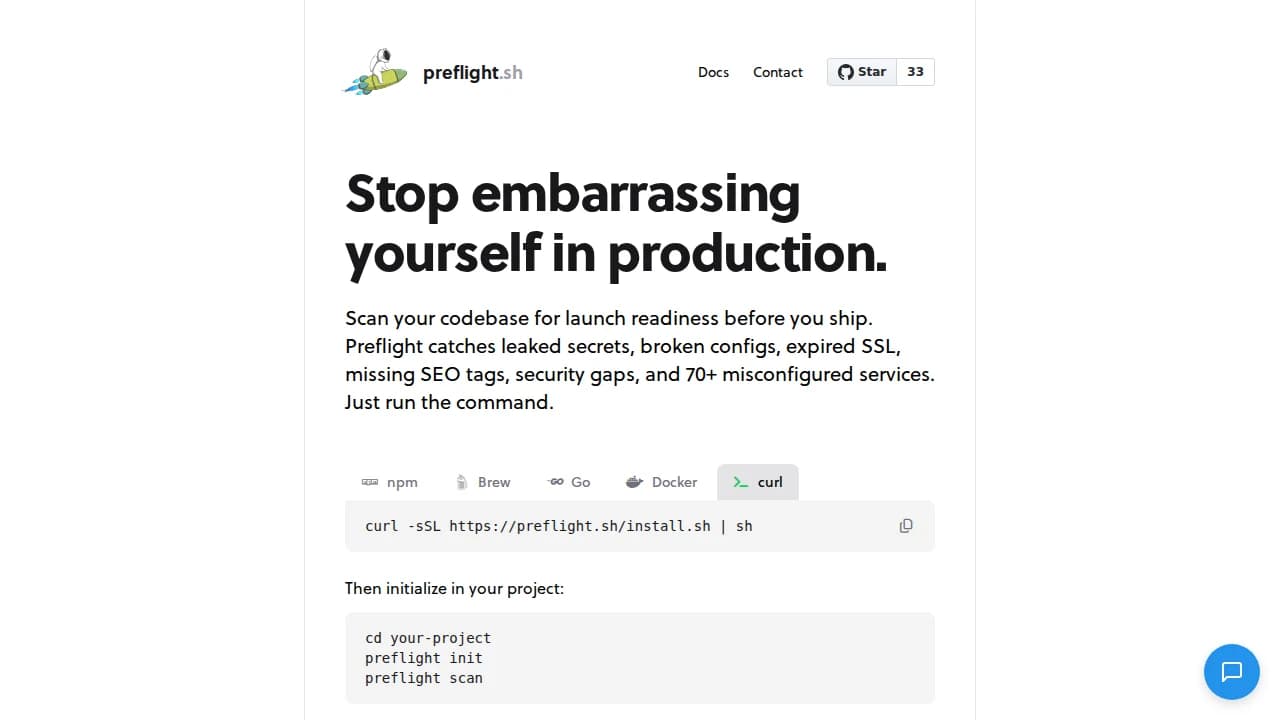Click the Go gopher icon
The width and height of the screenshot is (1280, 720).
556,482
